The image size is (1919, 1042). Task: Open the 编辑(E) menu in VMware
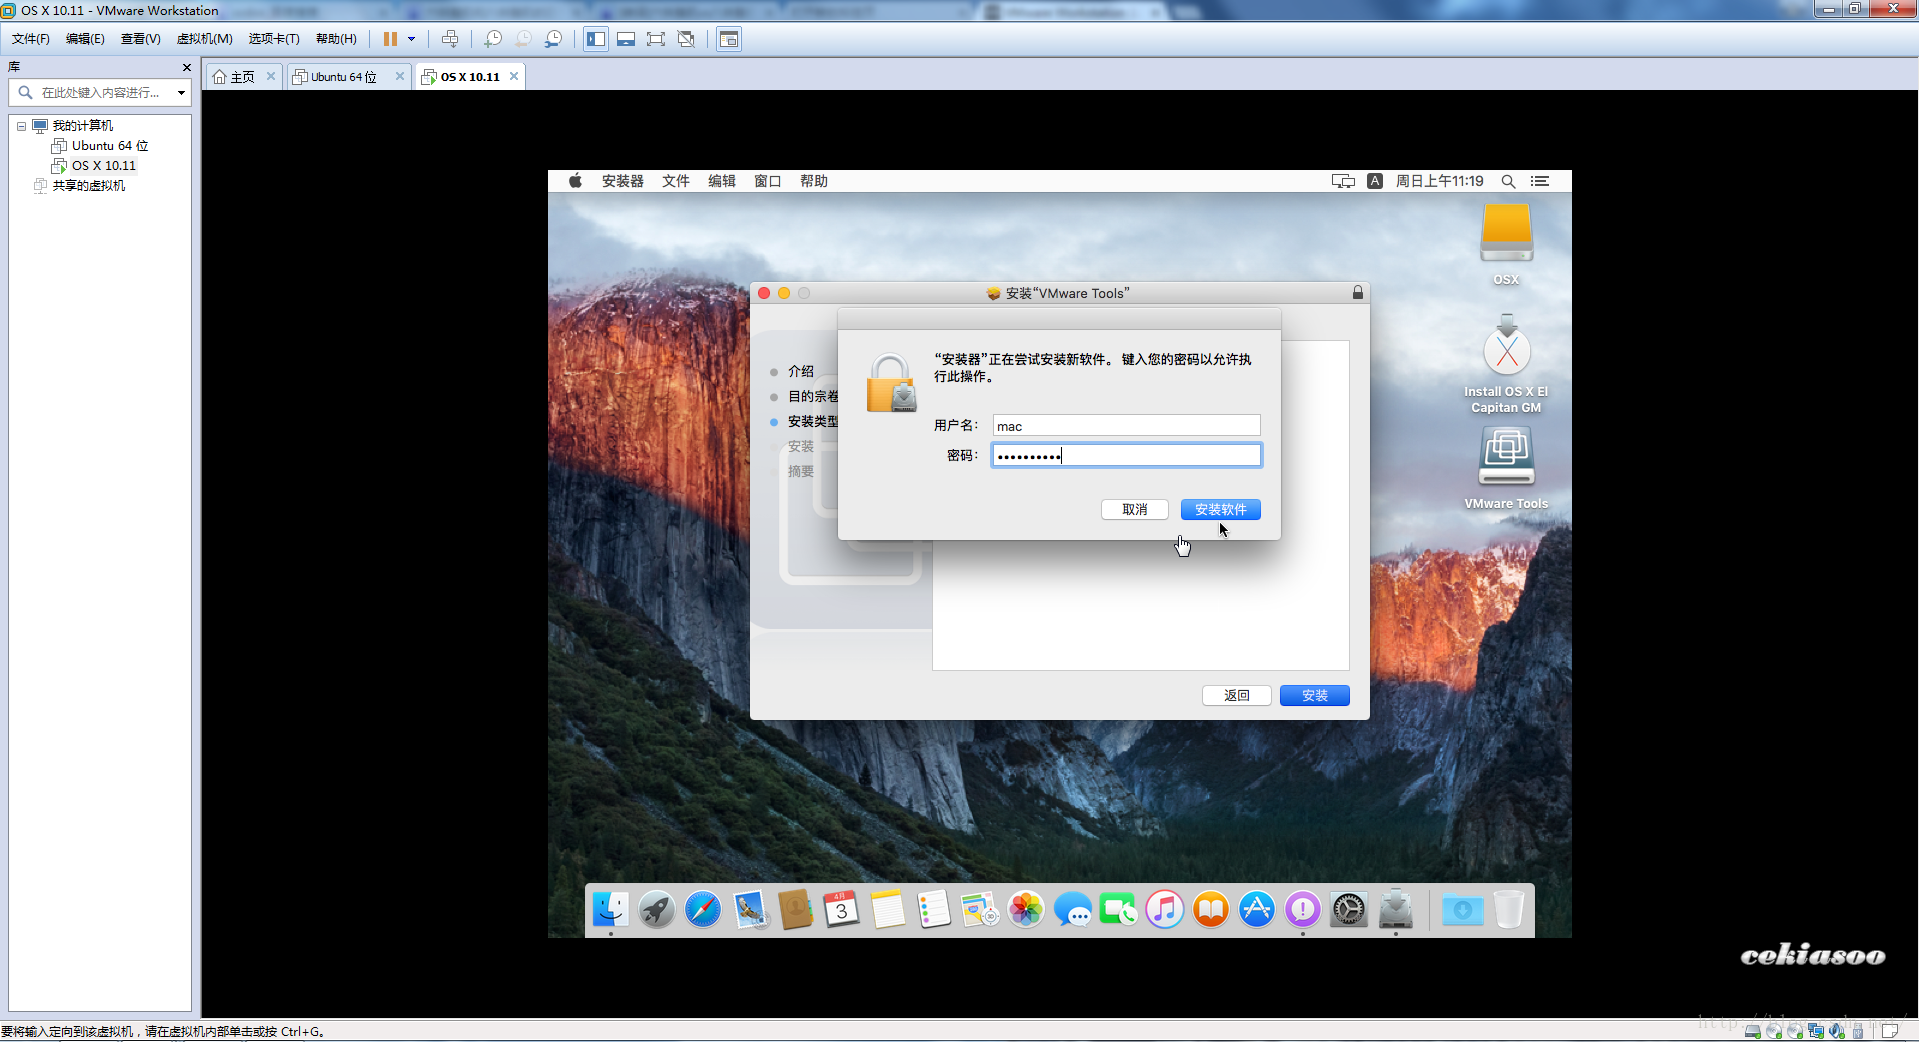click(x=85, y=39)
